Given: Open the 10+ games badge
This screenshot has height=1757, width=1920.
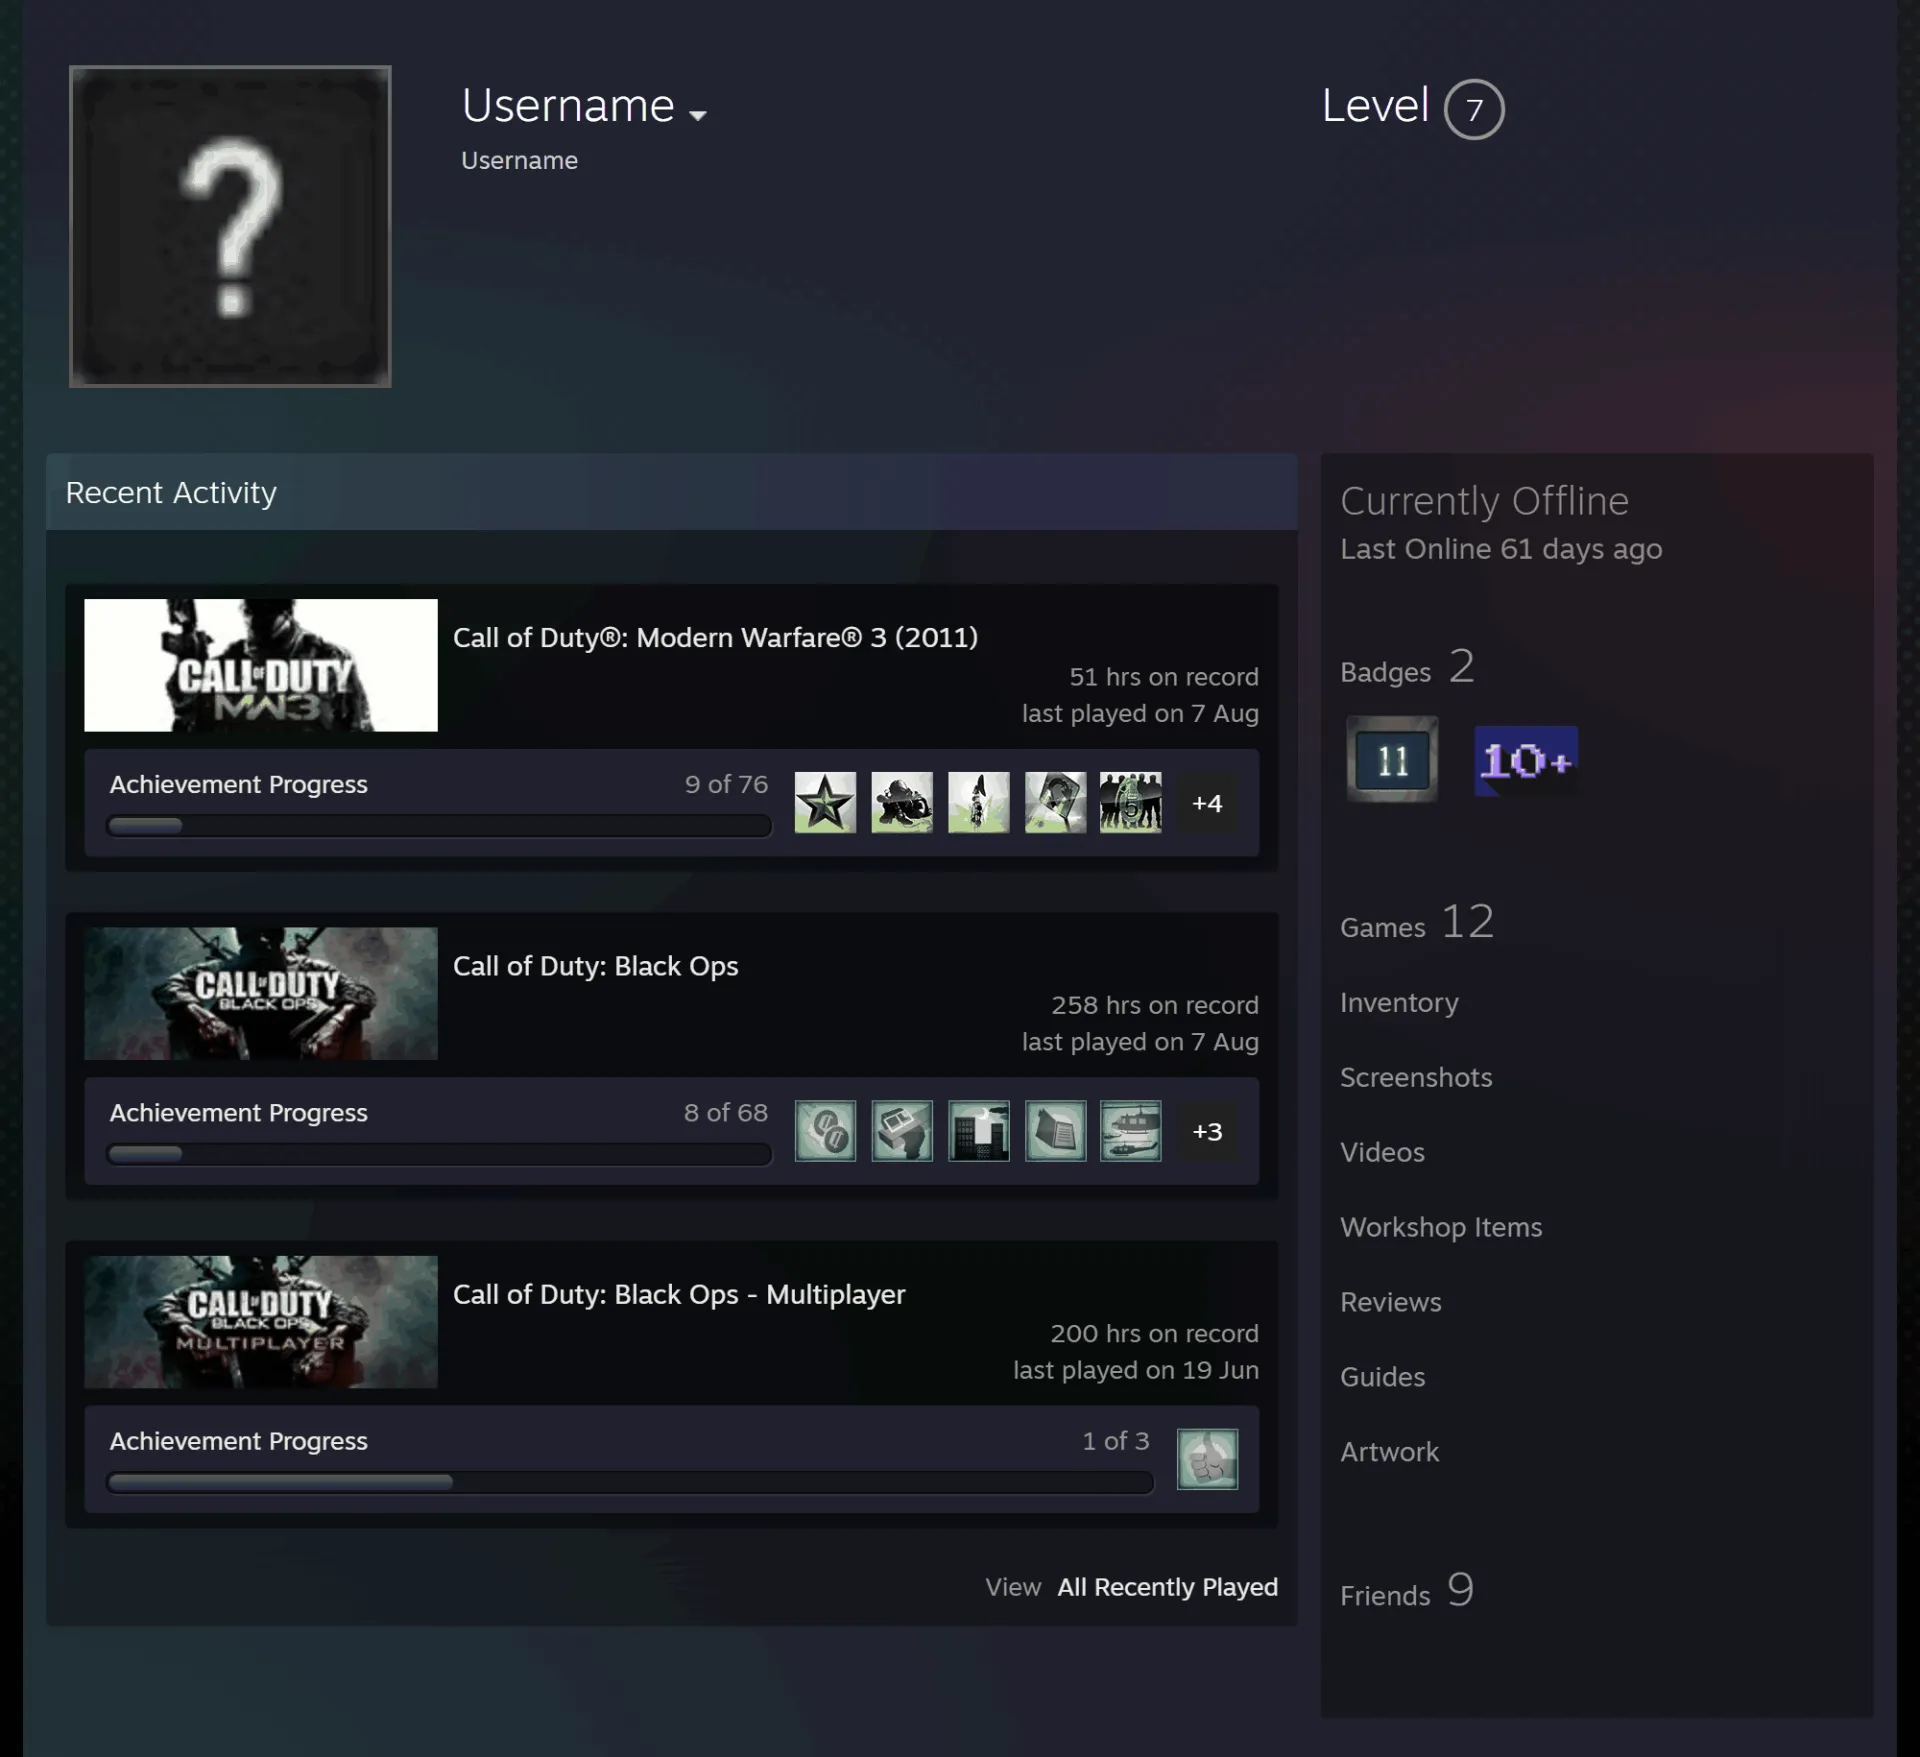Looking at the screenshot, I should (1526, 761).
